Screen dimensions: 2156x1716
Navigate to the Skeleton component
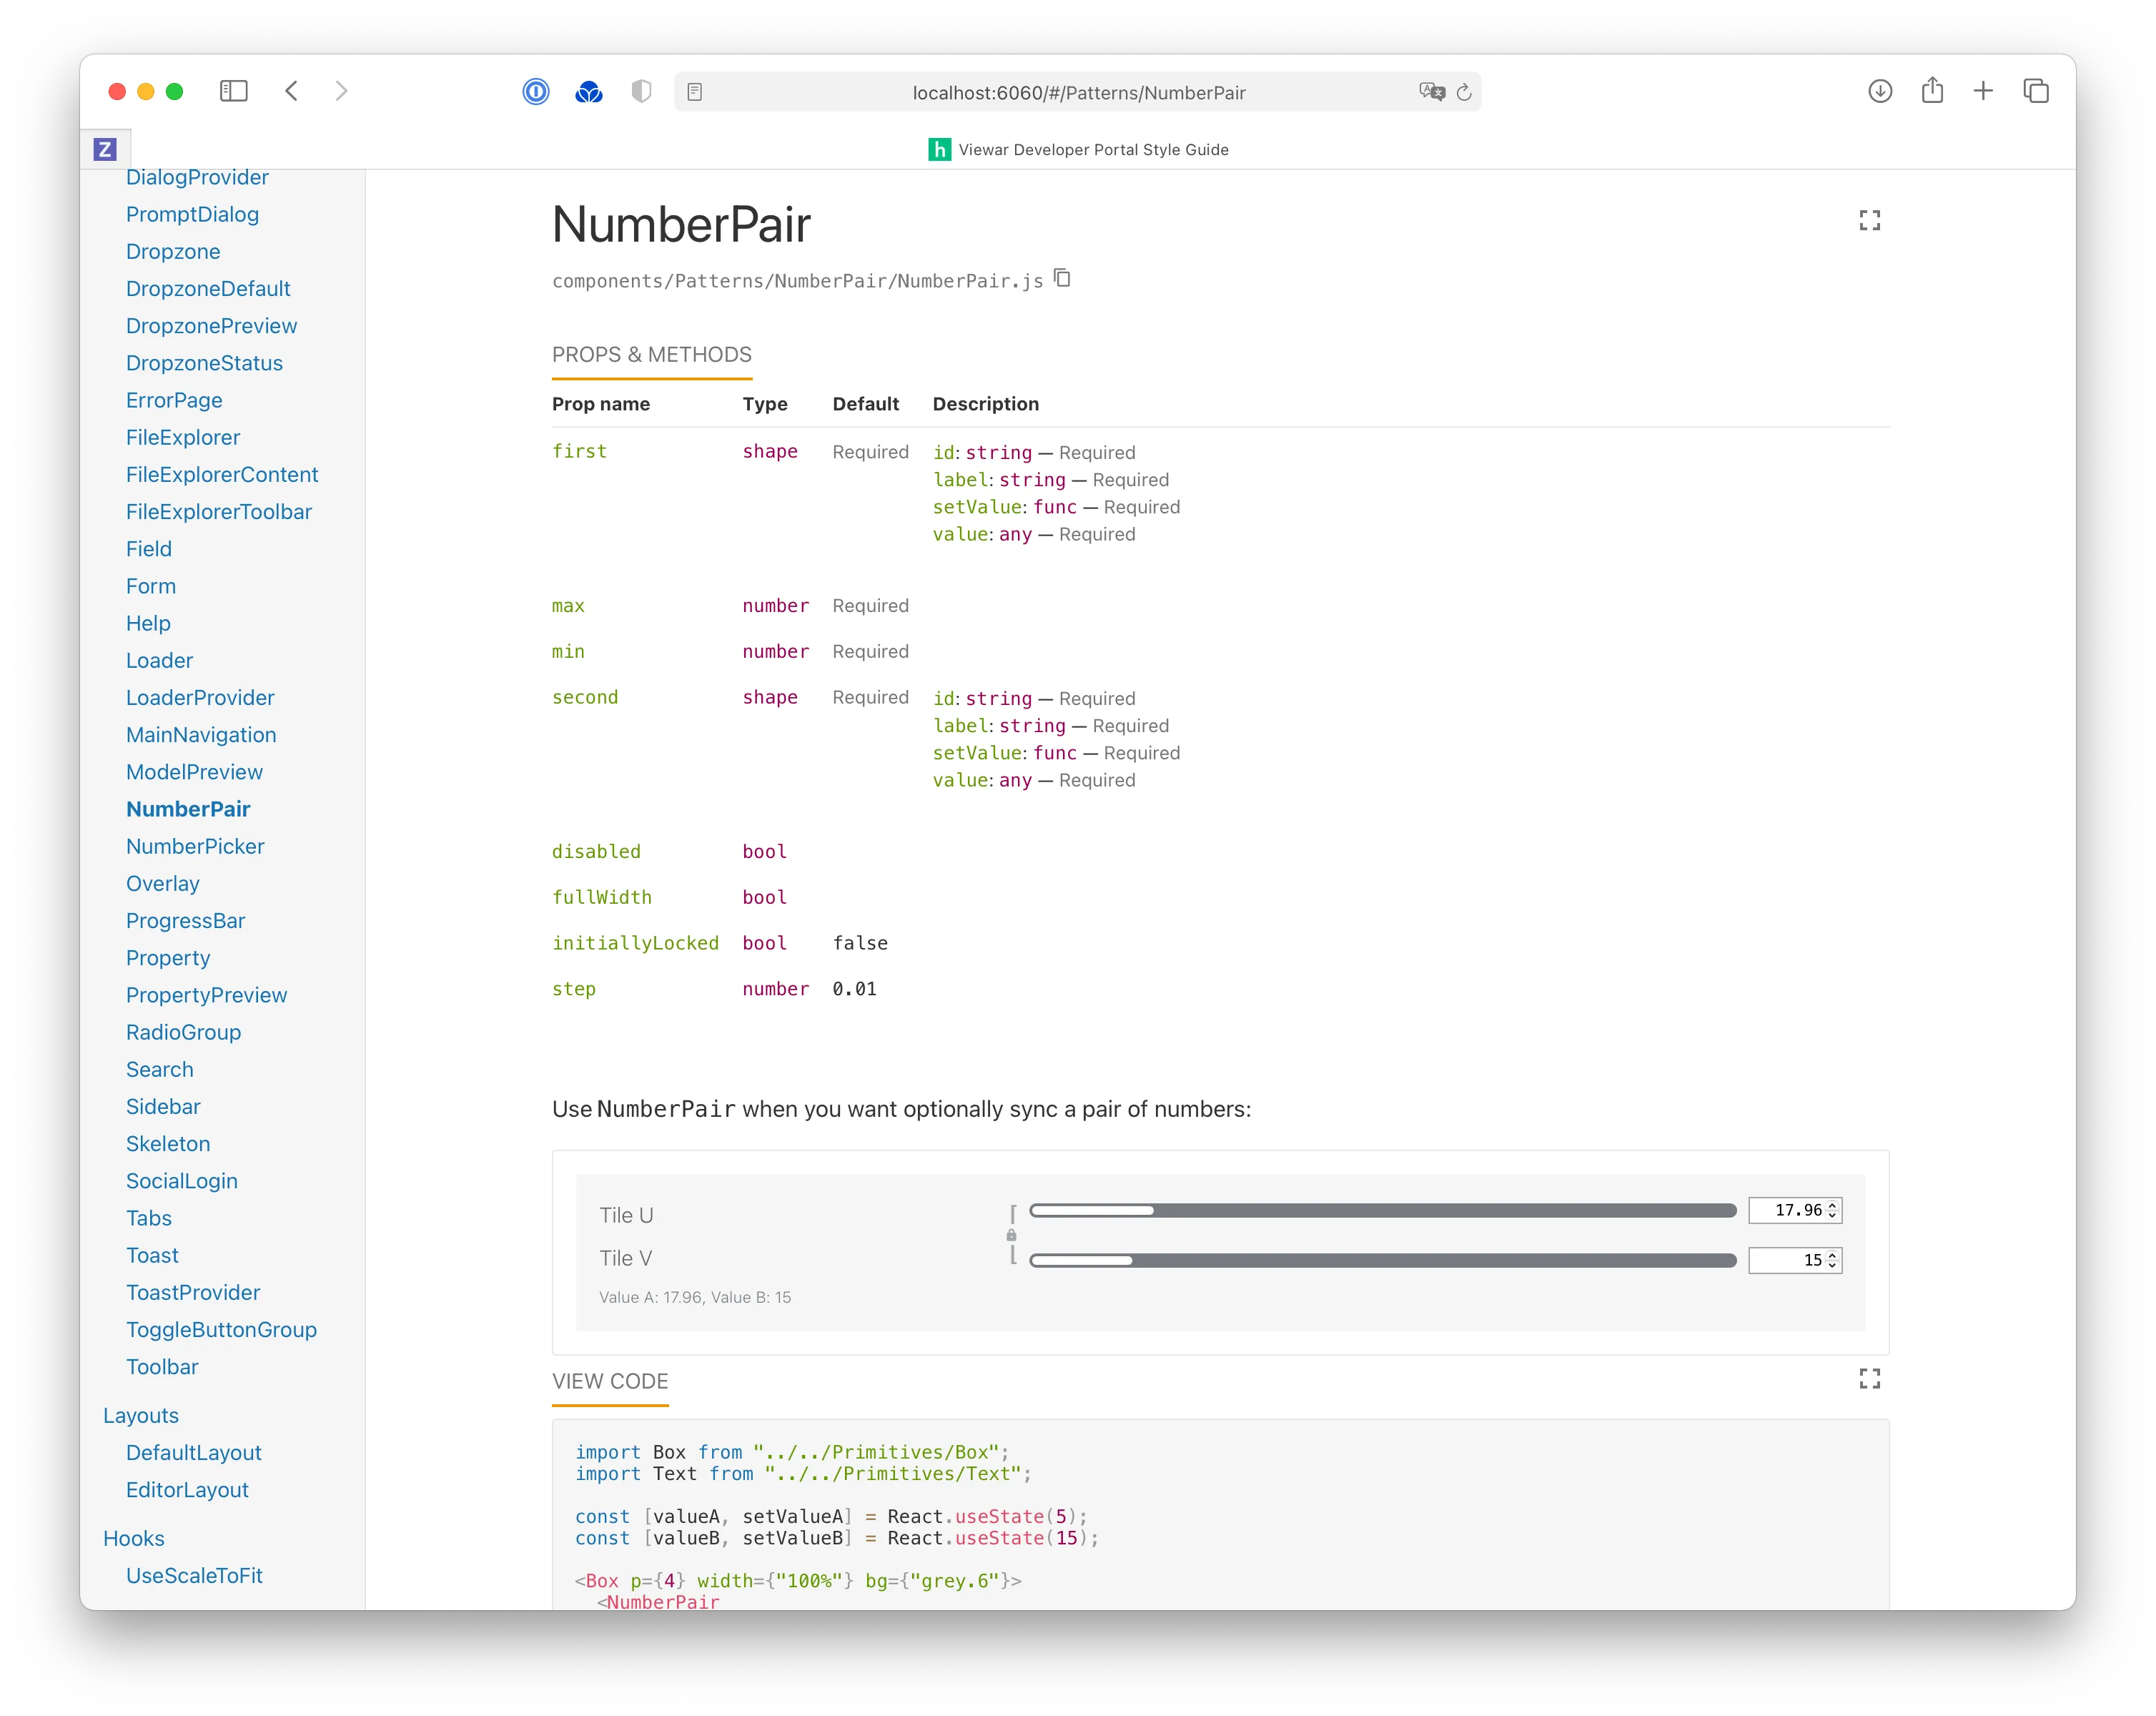pyautogui.click(x=168, y=1143)
